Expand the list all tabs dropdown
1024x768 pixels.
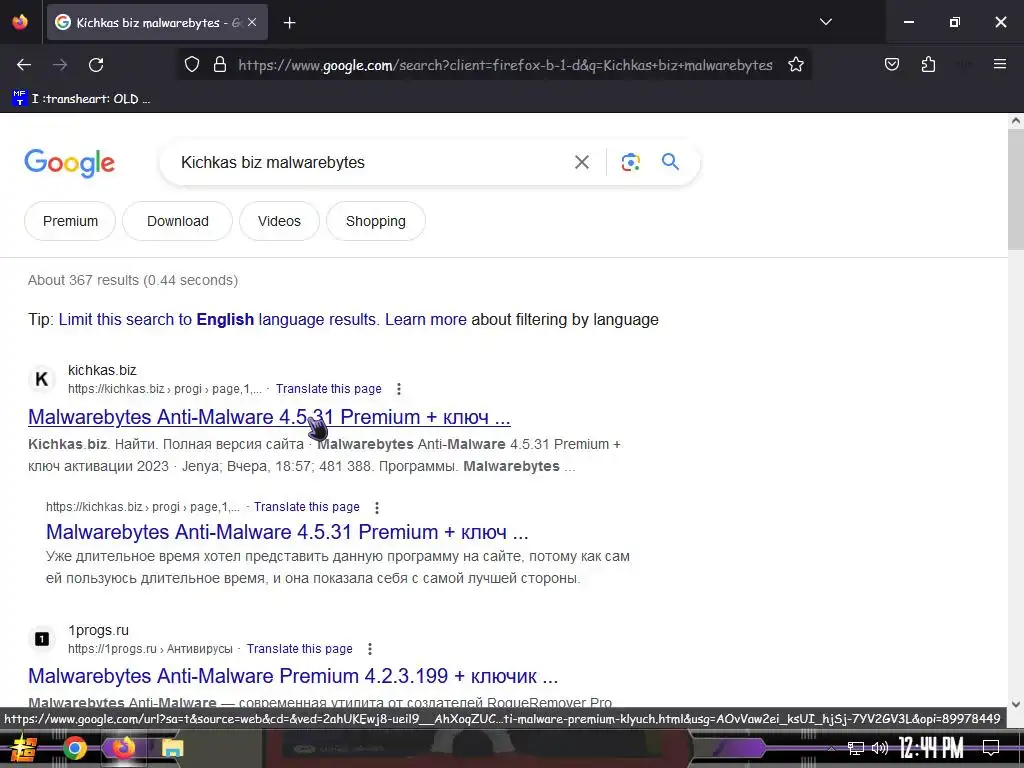point(825,22)
